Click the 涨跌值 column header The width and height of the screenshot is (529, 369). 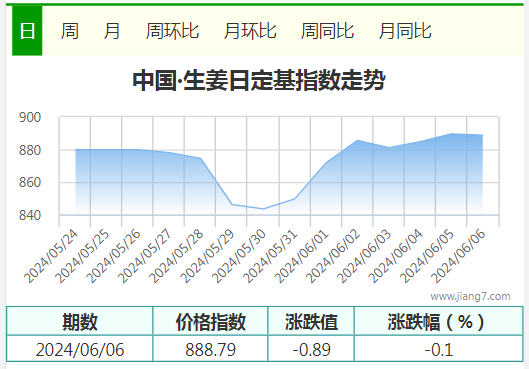[x=311, y=321]
